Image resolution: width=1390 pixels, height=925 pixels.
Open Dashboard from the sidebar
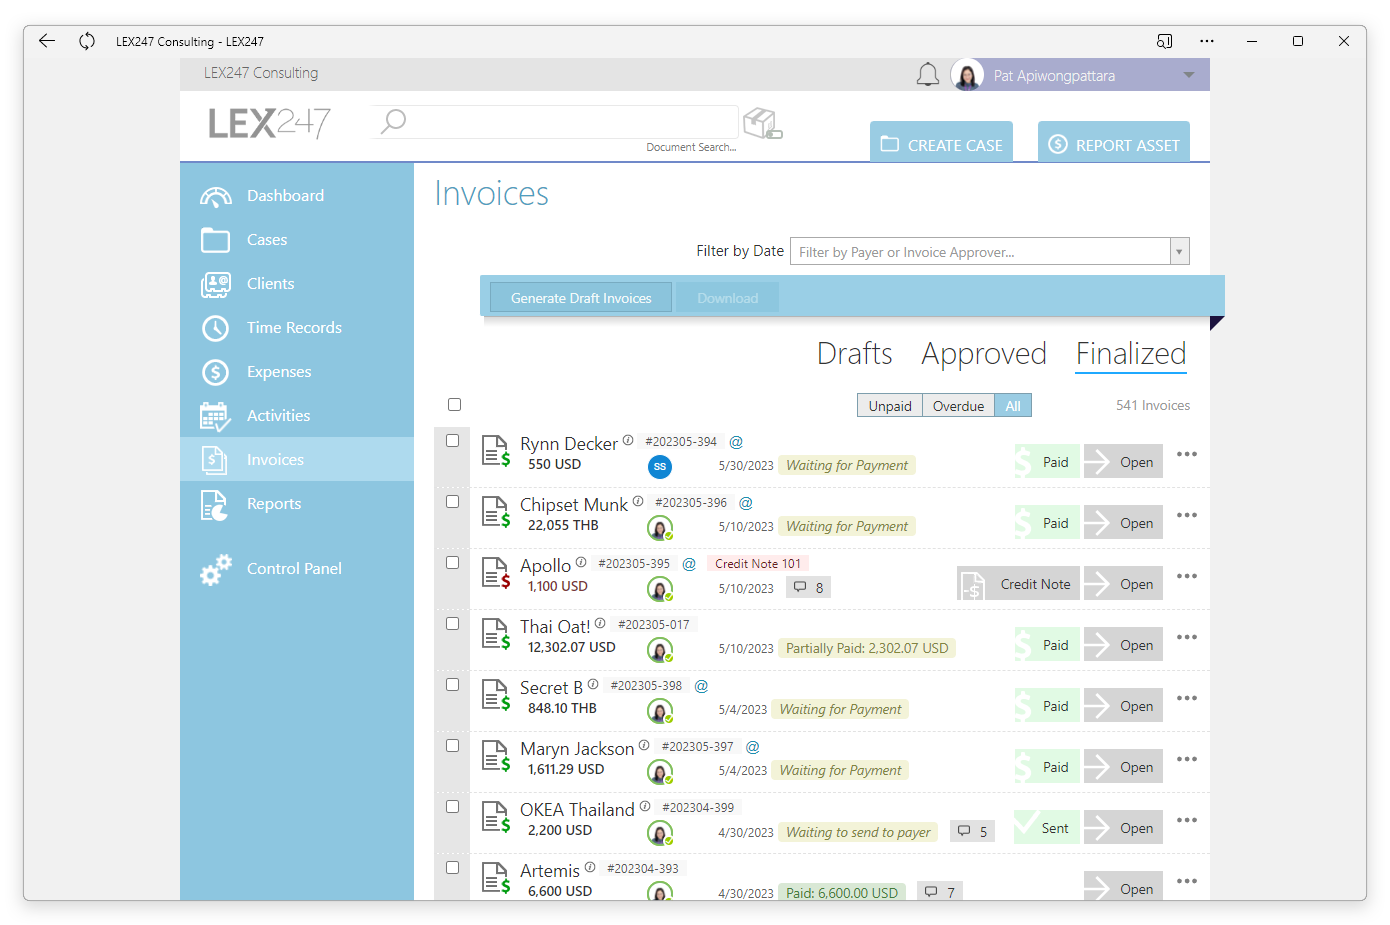tap(297, 196)
